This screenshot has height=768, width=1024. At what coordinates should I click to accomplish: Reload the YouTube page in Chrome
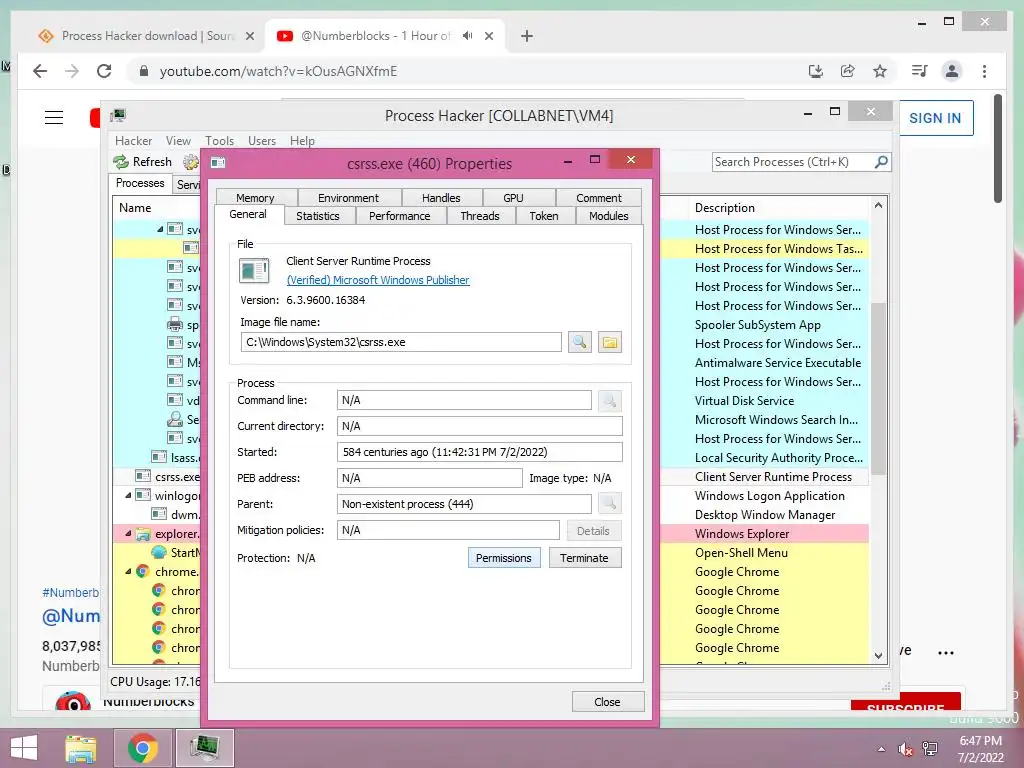pyautogui.click(x=104, y=71)
